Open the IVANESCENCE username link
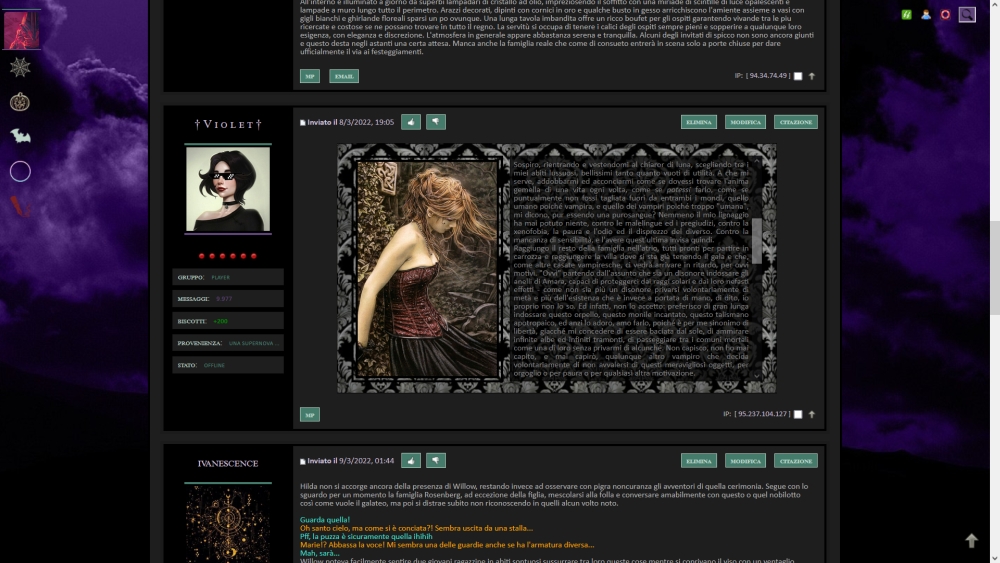This screenshot has height=563, width=1000. (228, 464)
